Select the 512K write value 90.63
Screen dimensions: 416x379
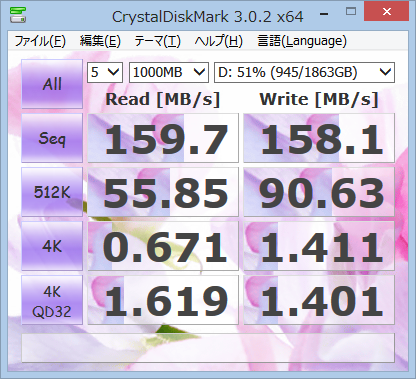click(319, 192)
